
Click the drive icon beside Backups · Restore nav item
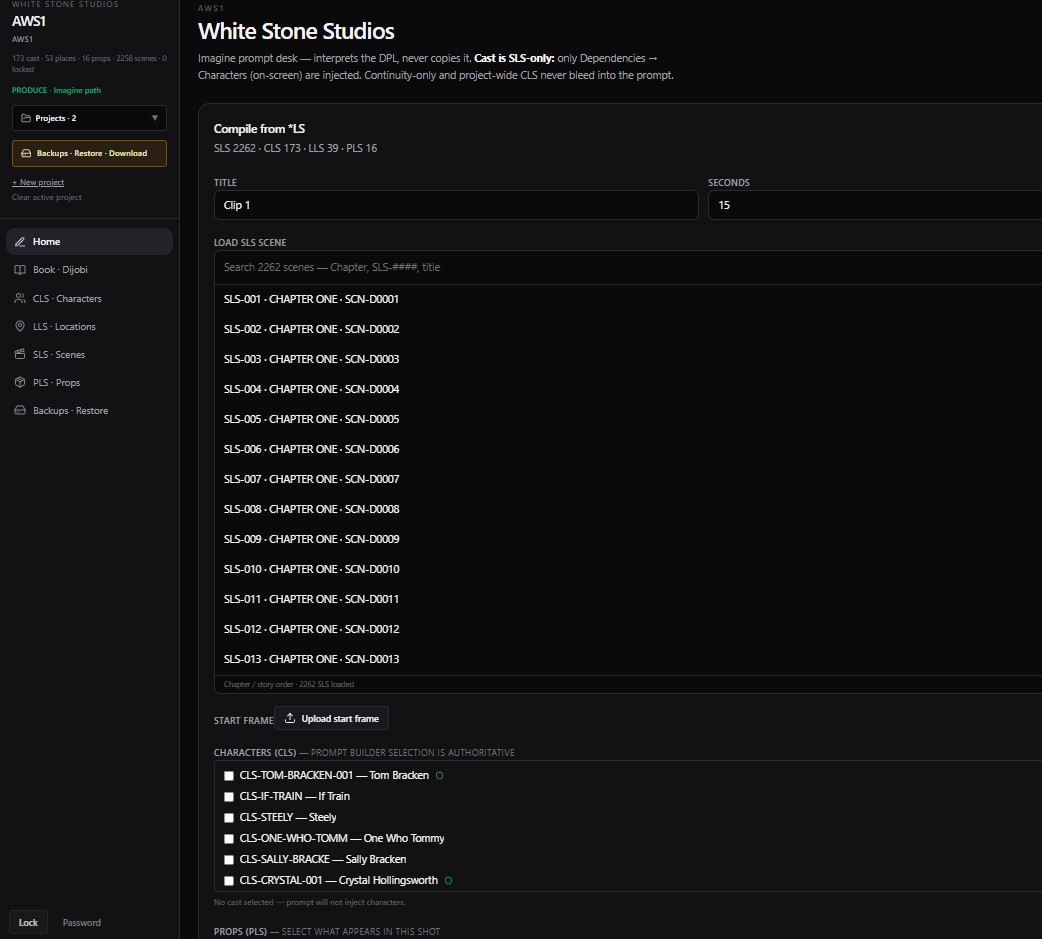click(x=20, y=410)
